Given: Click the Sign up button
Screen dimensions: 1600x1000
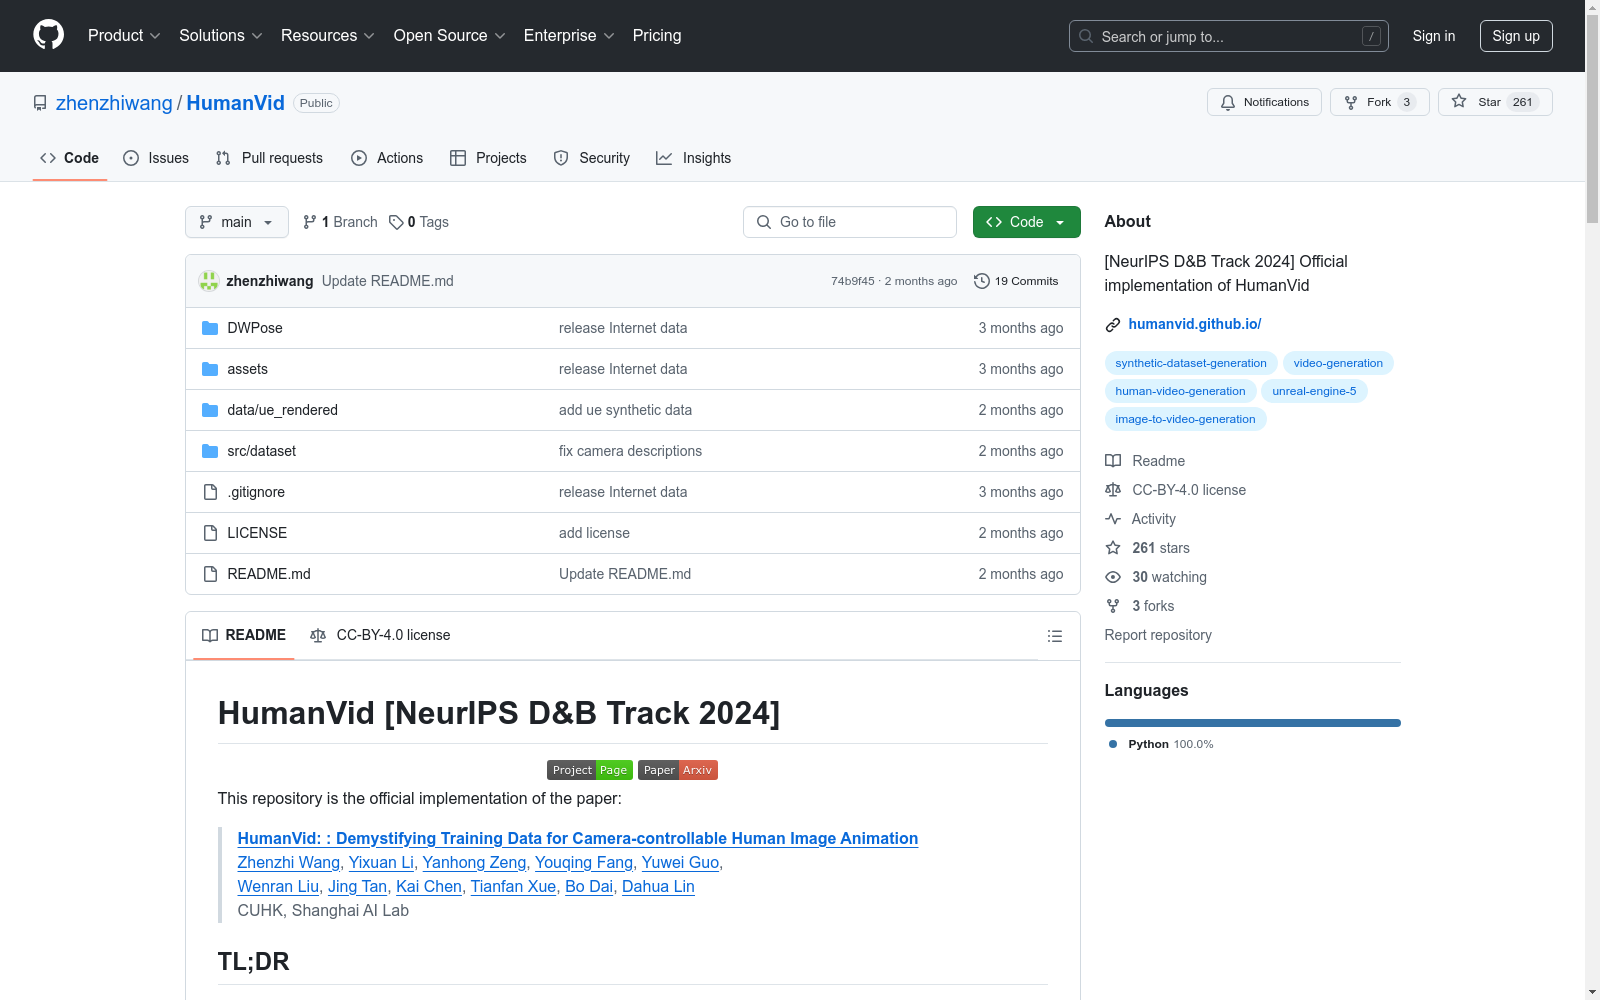Looking at the screenshot, I should tap(1516, 36).
